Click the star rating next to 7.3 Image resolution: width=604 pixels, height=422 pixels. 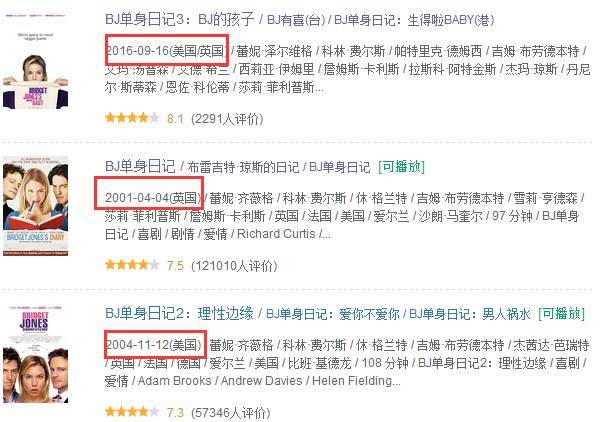pos(132,412)
